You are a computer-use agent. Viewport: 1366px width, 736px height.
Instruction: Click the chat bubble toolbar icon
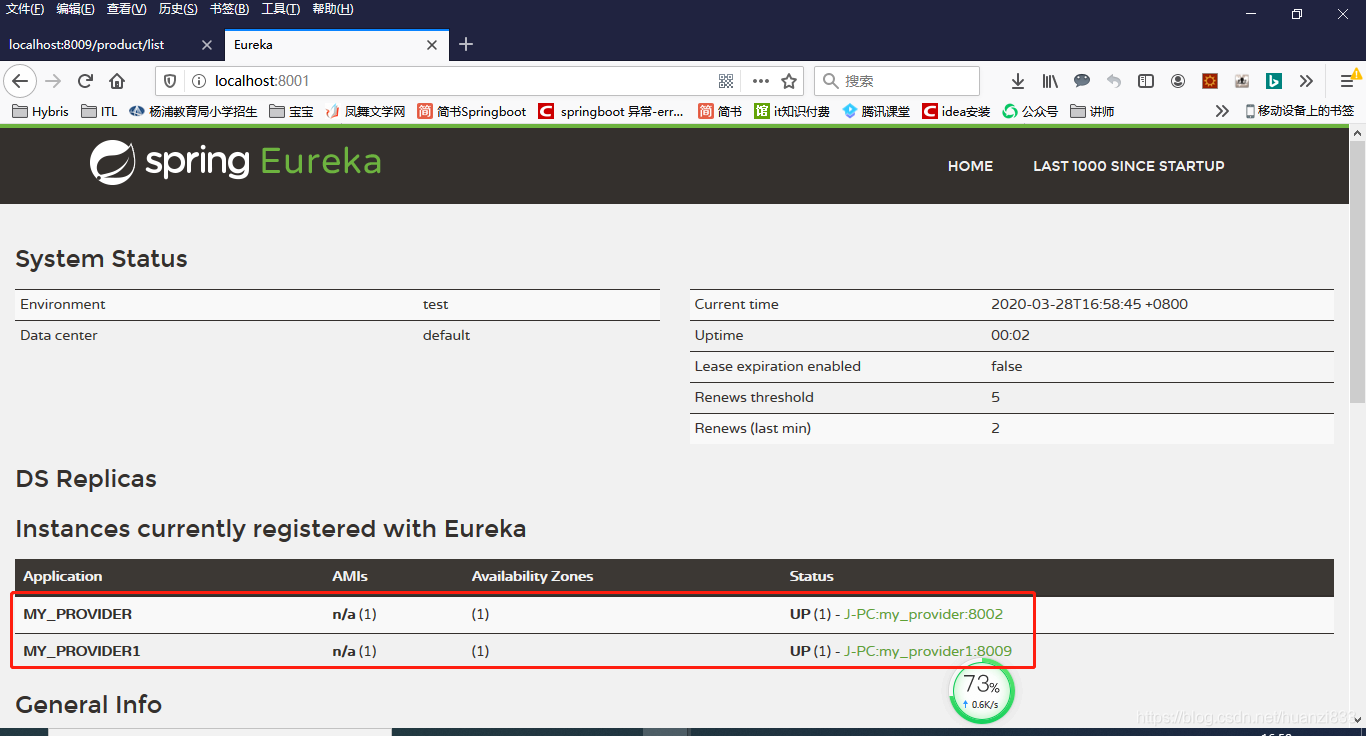click(x=1082, y=81)
